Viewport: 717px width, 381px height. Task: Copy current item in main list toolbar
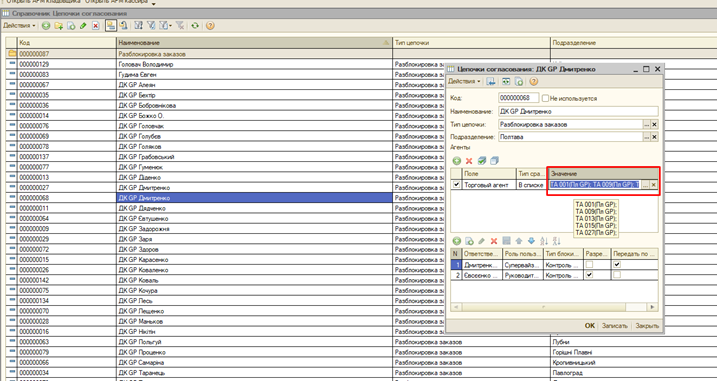(71, 26)
